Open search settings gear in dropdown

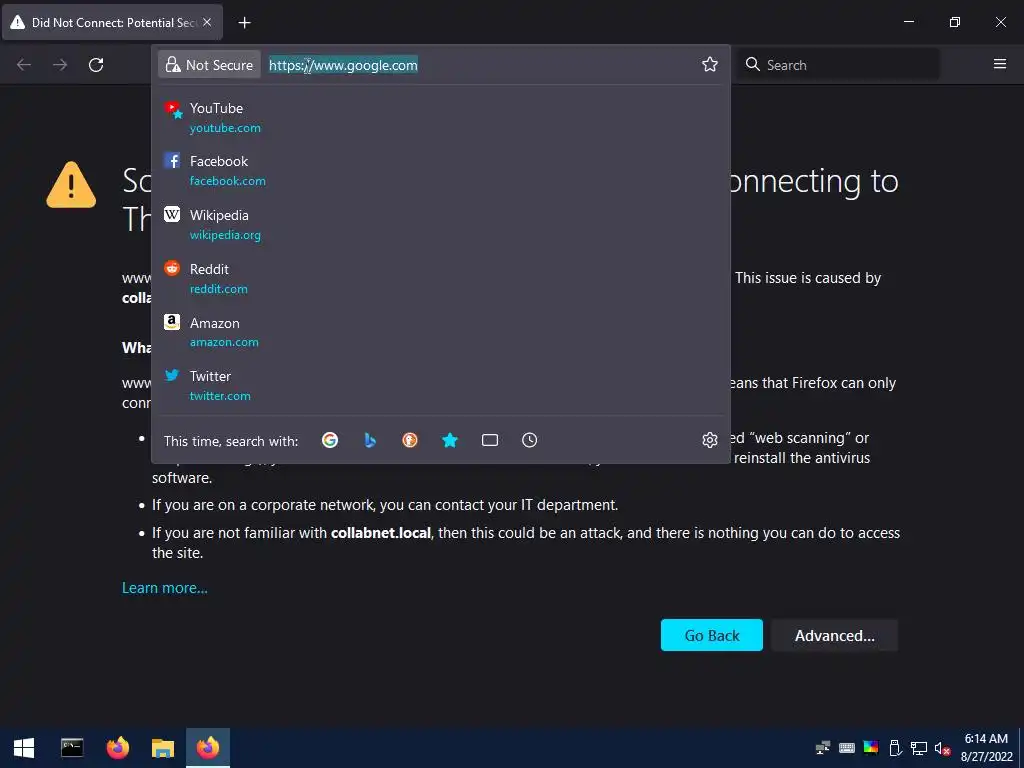click(710, 440)
